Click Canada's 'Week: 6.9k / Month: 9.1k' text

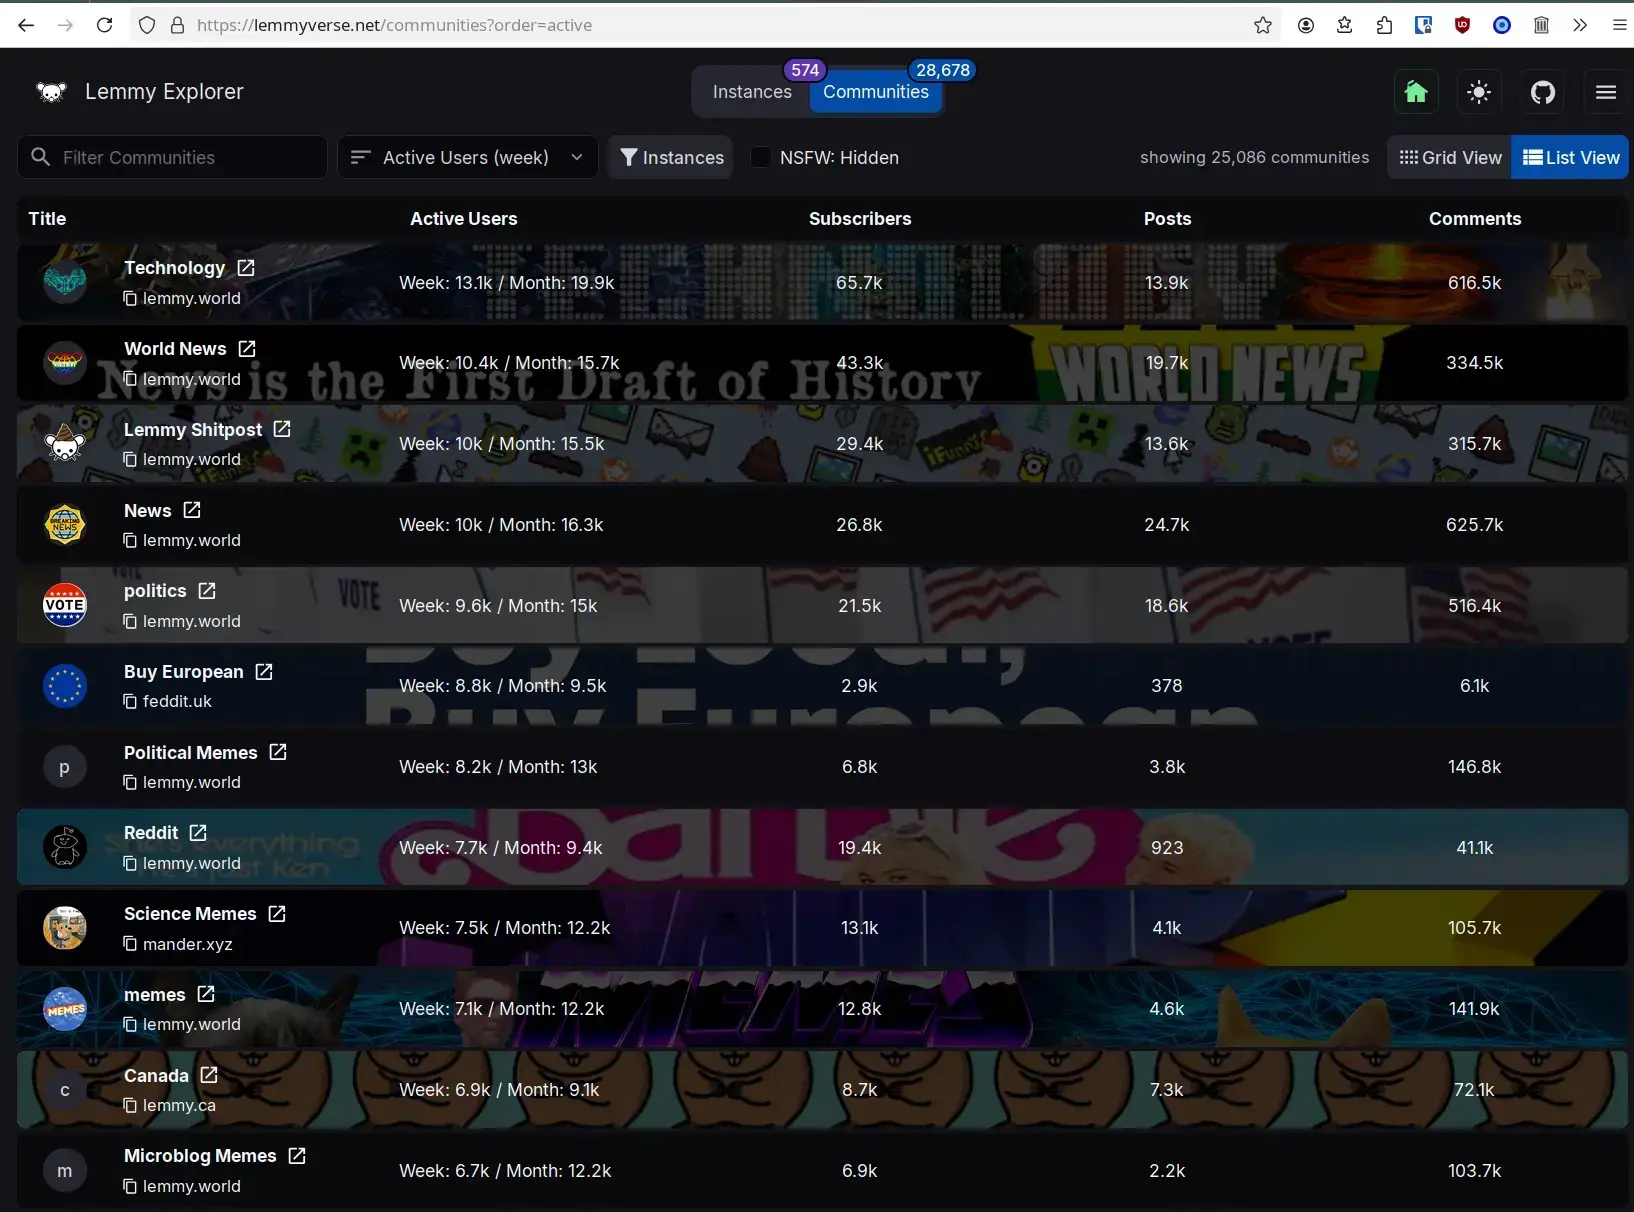(x=499, y=1090)
